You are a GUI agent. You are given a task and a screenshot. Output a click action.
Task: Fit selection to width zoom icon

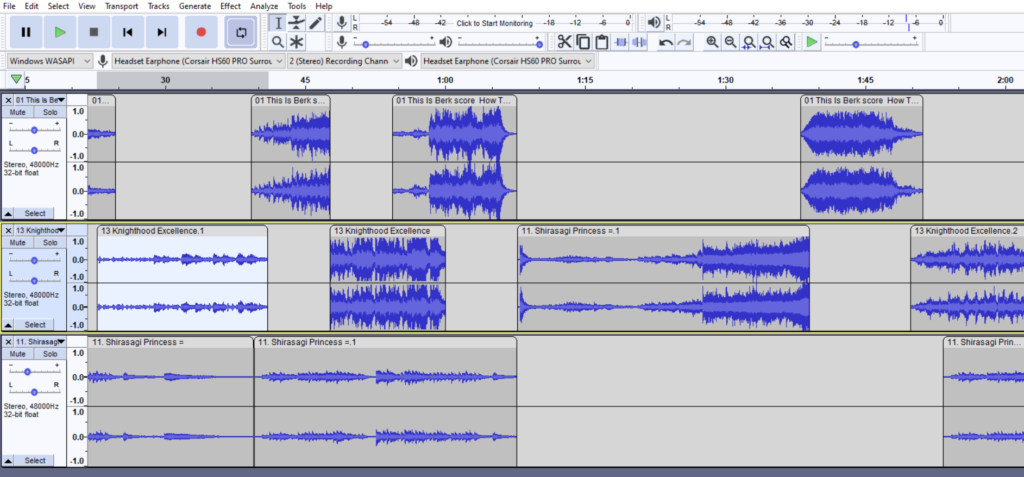(749, 42)
